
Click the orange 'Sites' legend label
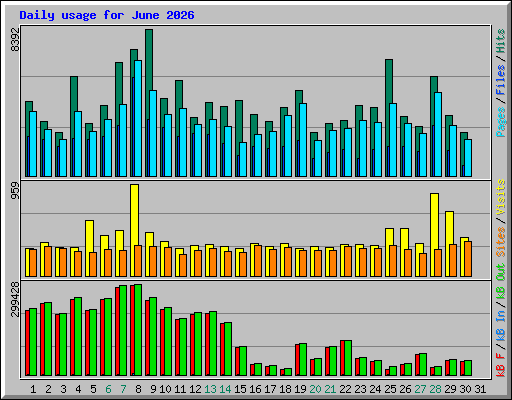click(x=501, y=242)
